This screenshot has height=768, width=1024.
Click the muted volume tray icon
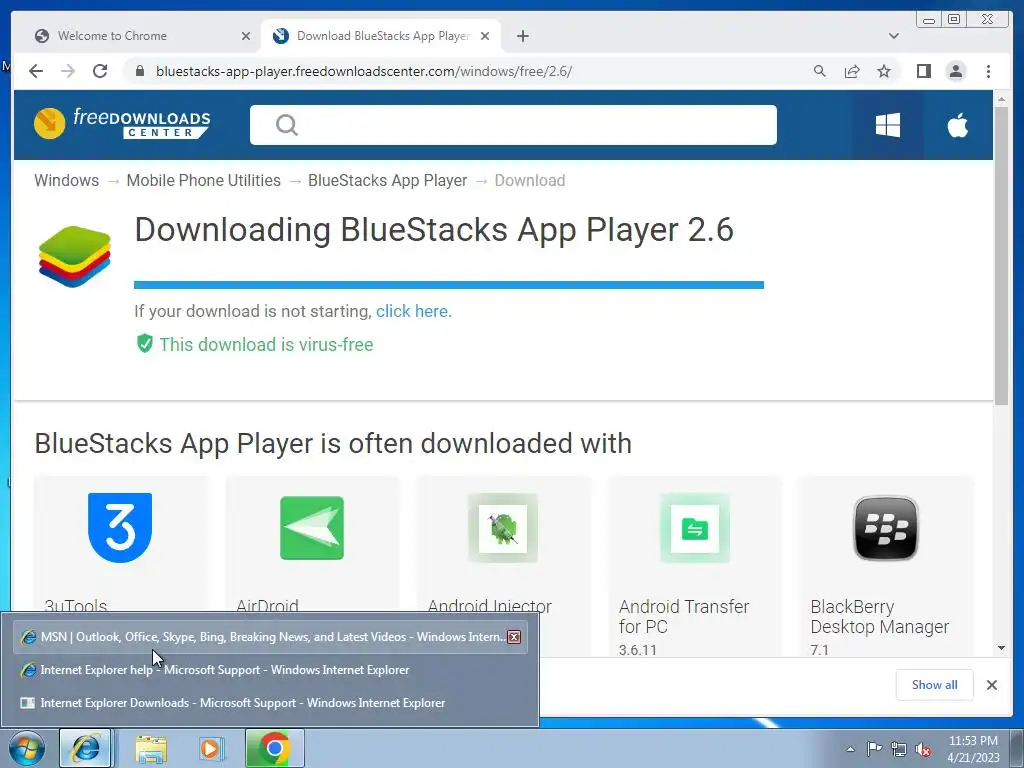click(x=923, y=749)
